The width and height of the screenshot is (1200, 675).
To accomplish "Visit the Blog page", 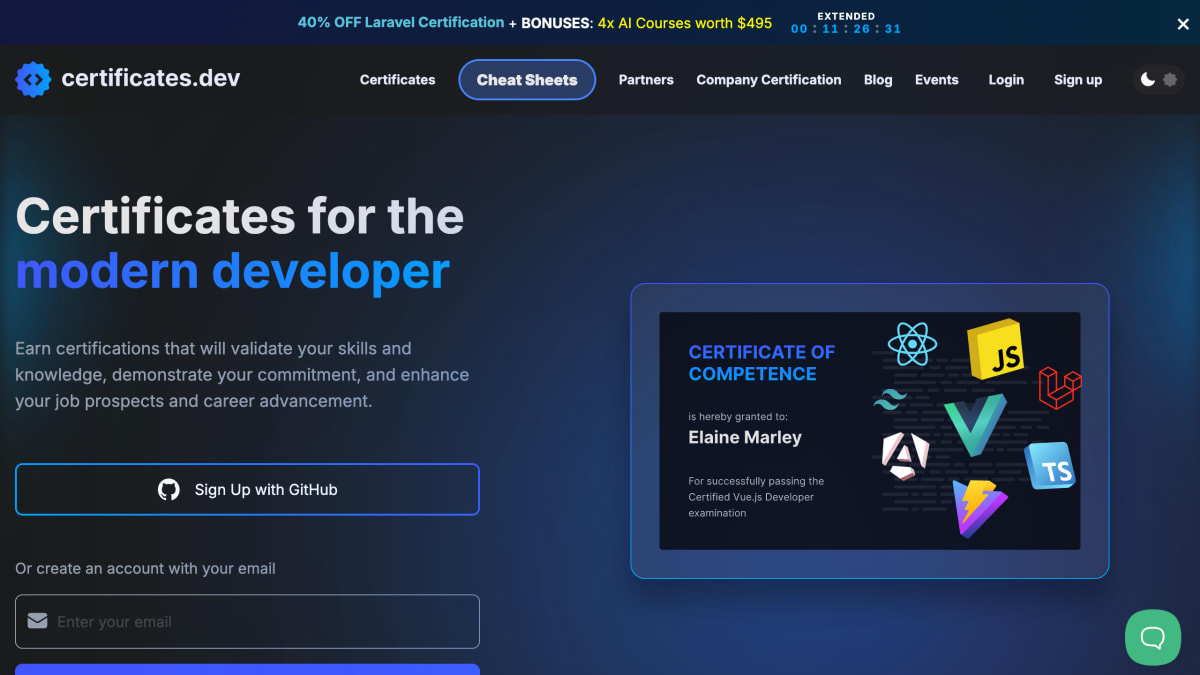I will coord(878,80).
